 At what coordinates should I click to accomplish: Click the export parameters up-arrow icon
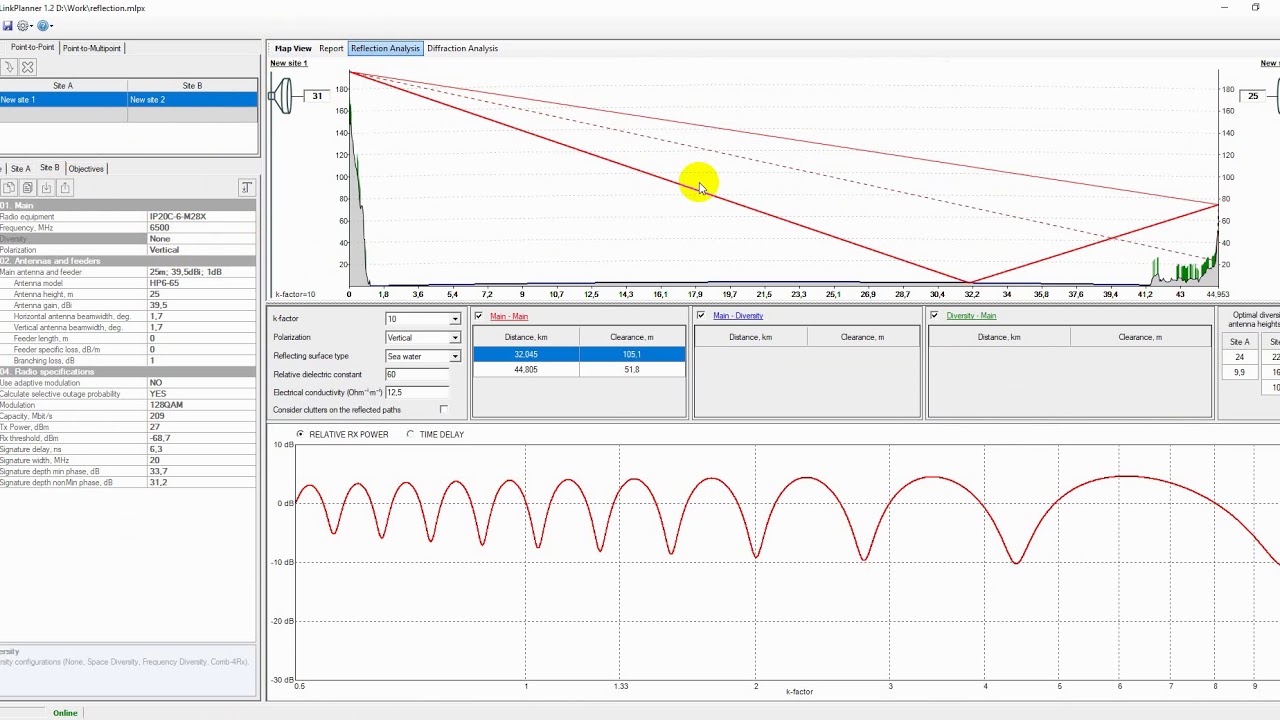[65, 188]
